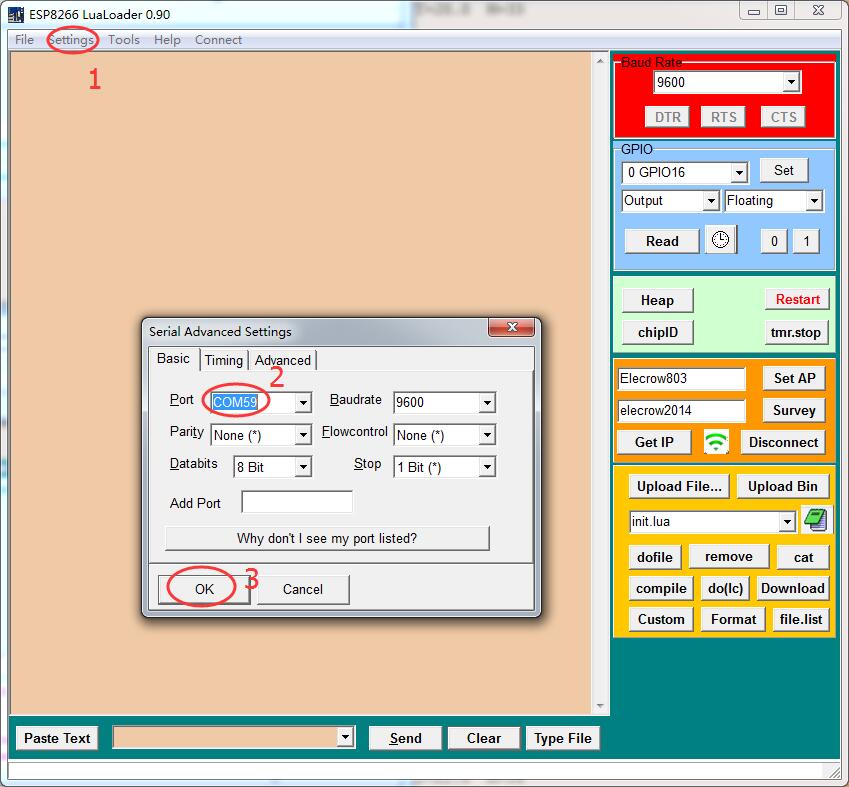Image resolution: width=849 pixels, height=787 pixels.
Task: Click the Download button
Action: pos(793,588)
